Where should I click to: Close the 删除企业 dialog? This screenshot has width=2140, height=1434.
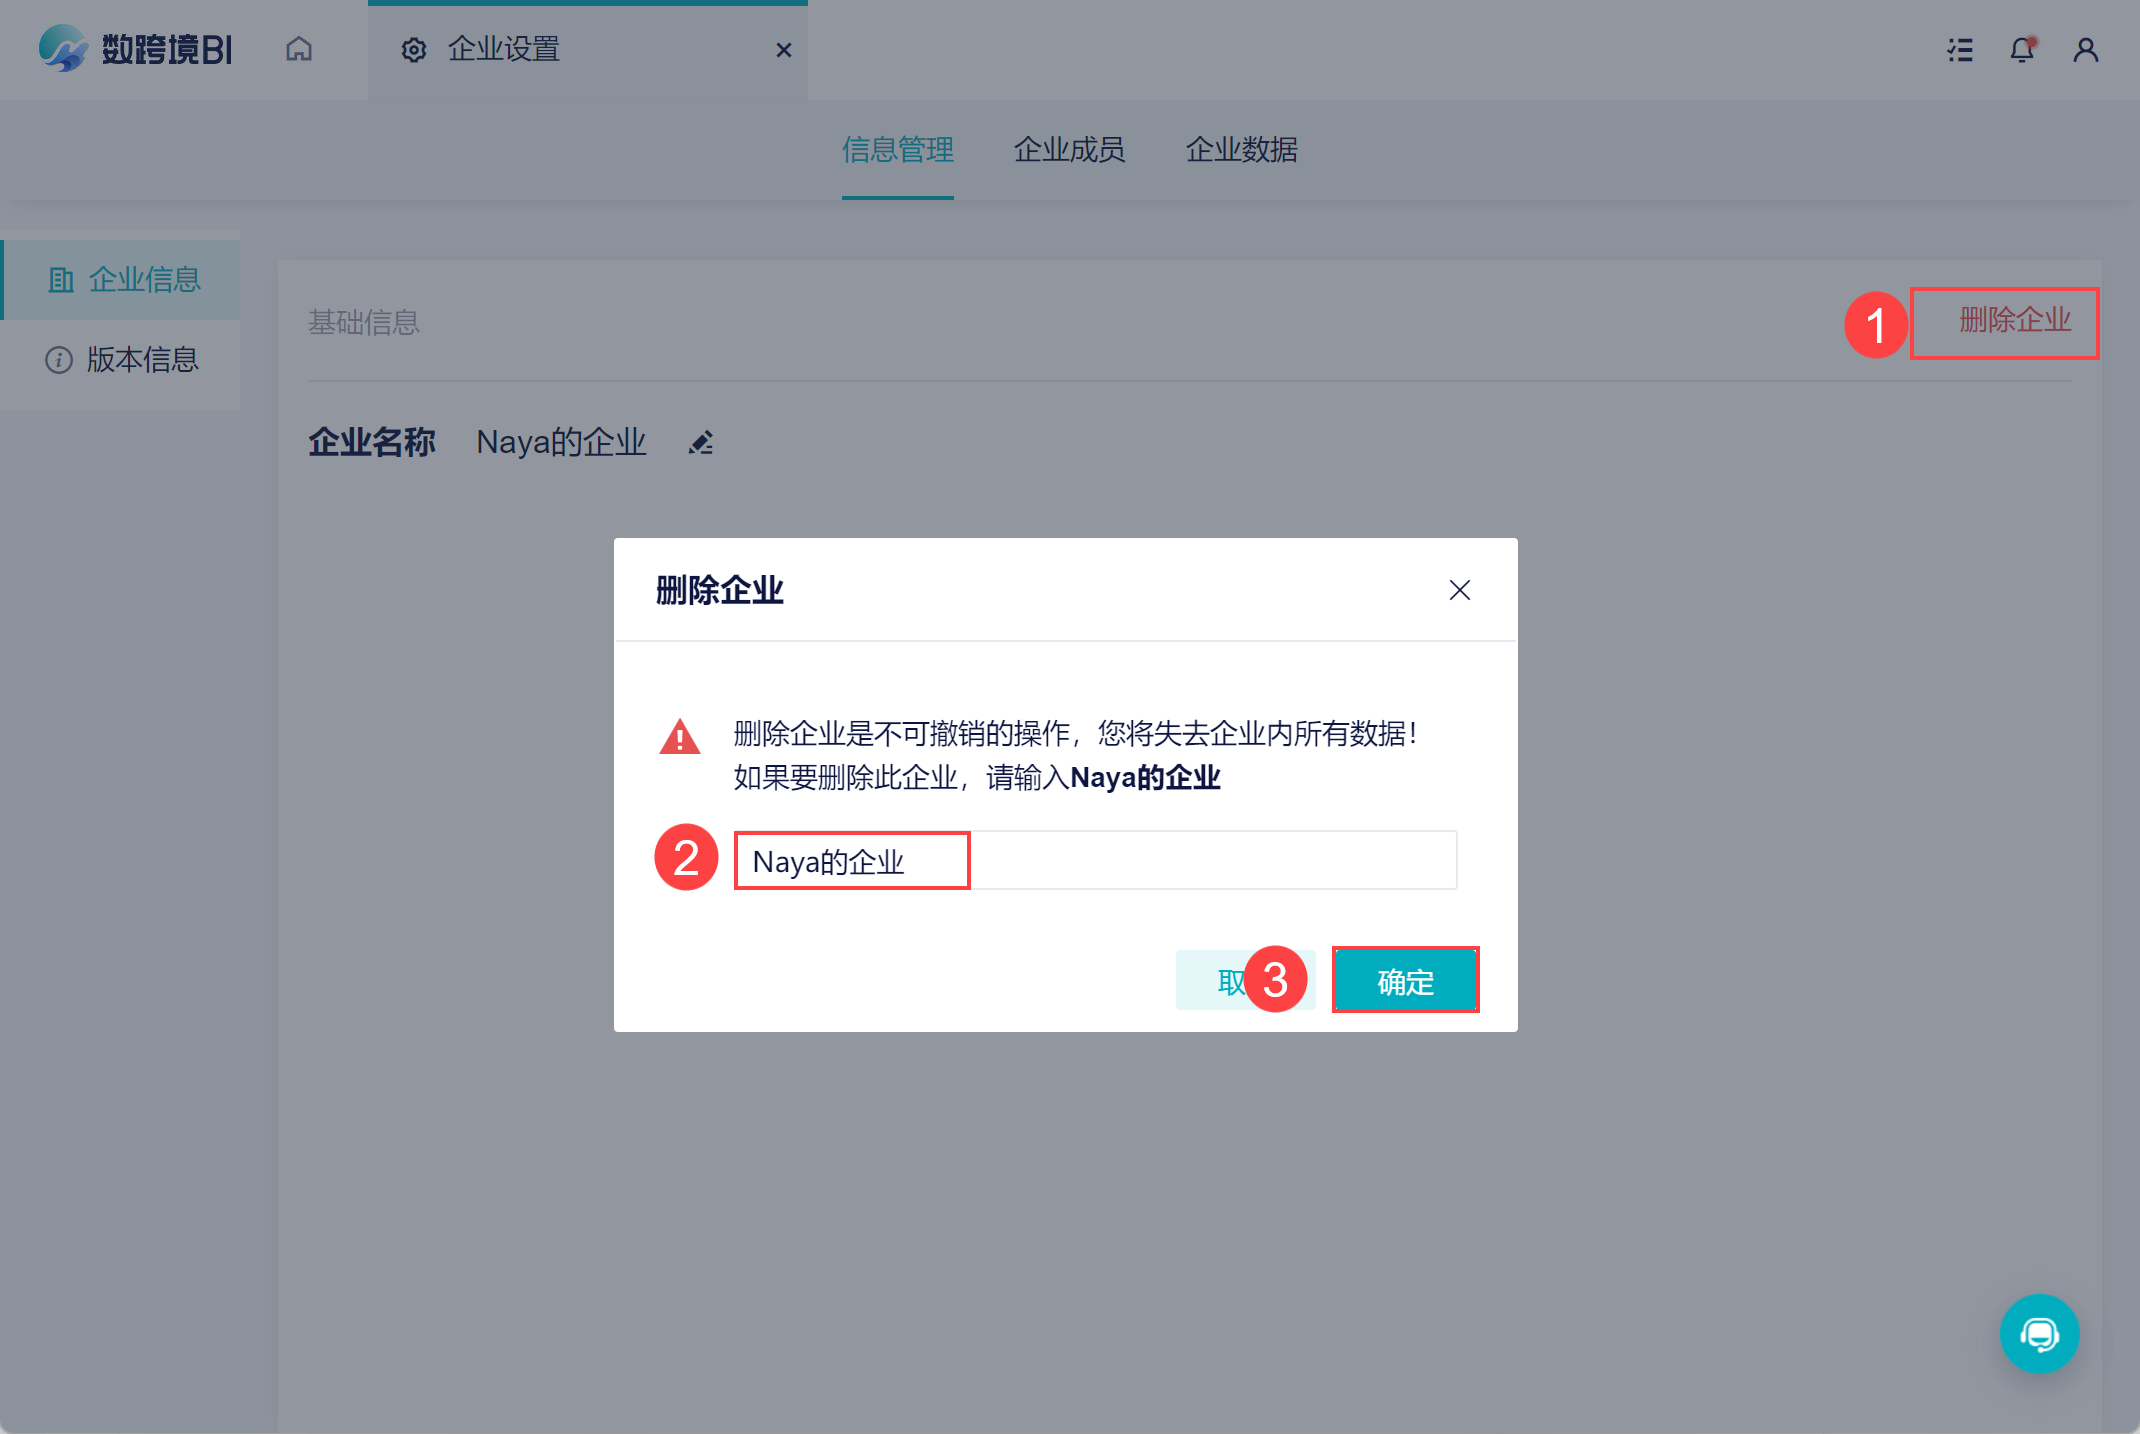[x=1459, y=590]
